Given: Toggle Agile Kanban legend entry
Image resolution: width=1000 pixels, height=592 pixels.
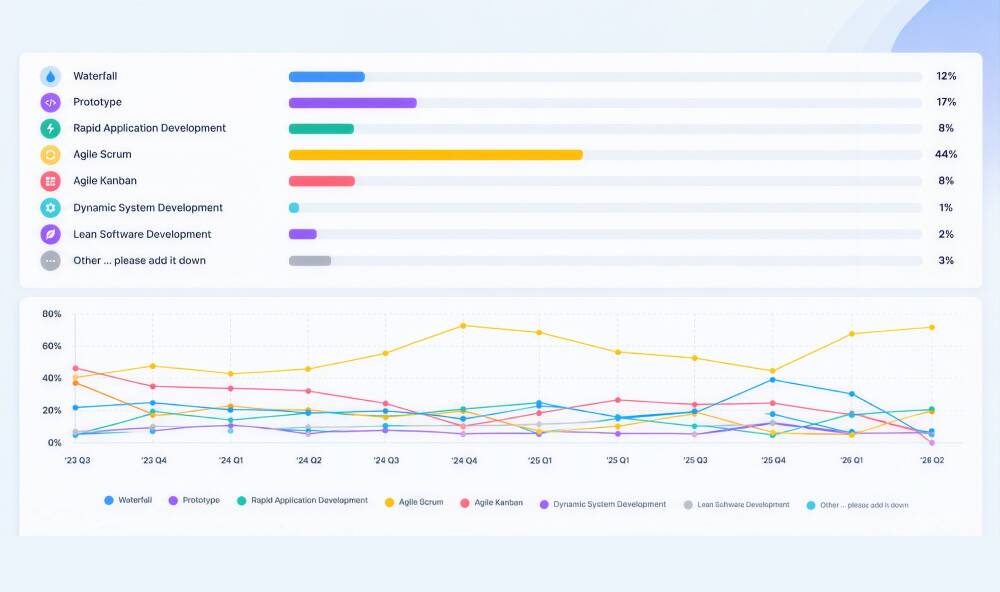Looking at the screenshot, I should coord(492,503).
